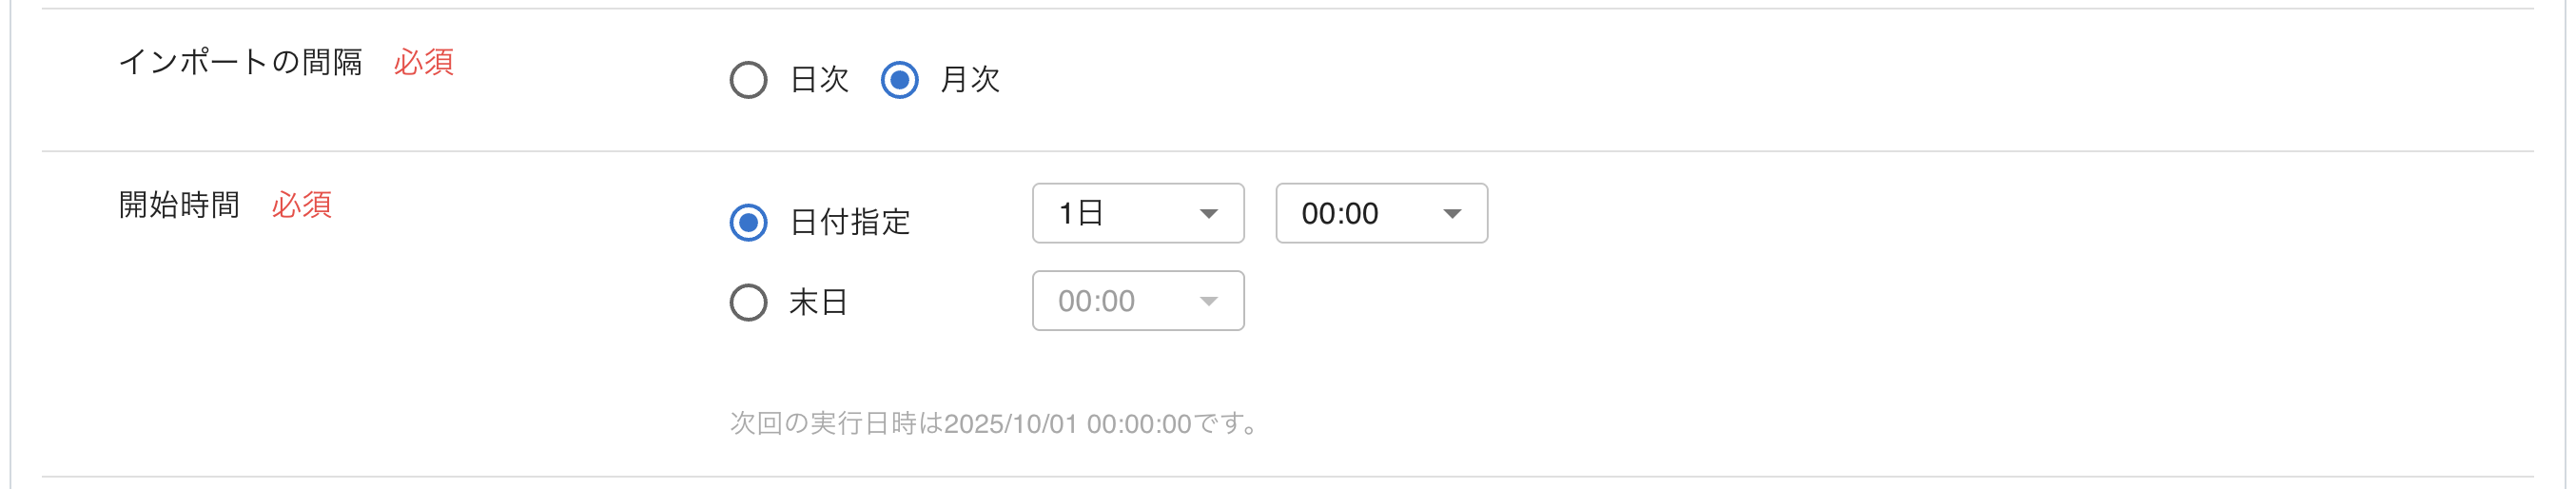The image size is (2576, 489).
Task: Open the 末日 row's 00:00 time dropdown
Action: [1137, 301]
